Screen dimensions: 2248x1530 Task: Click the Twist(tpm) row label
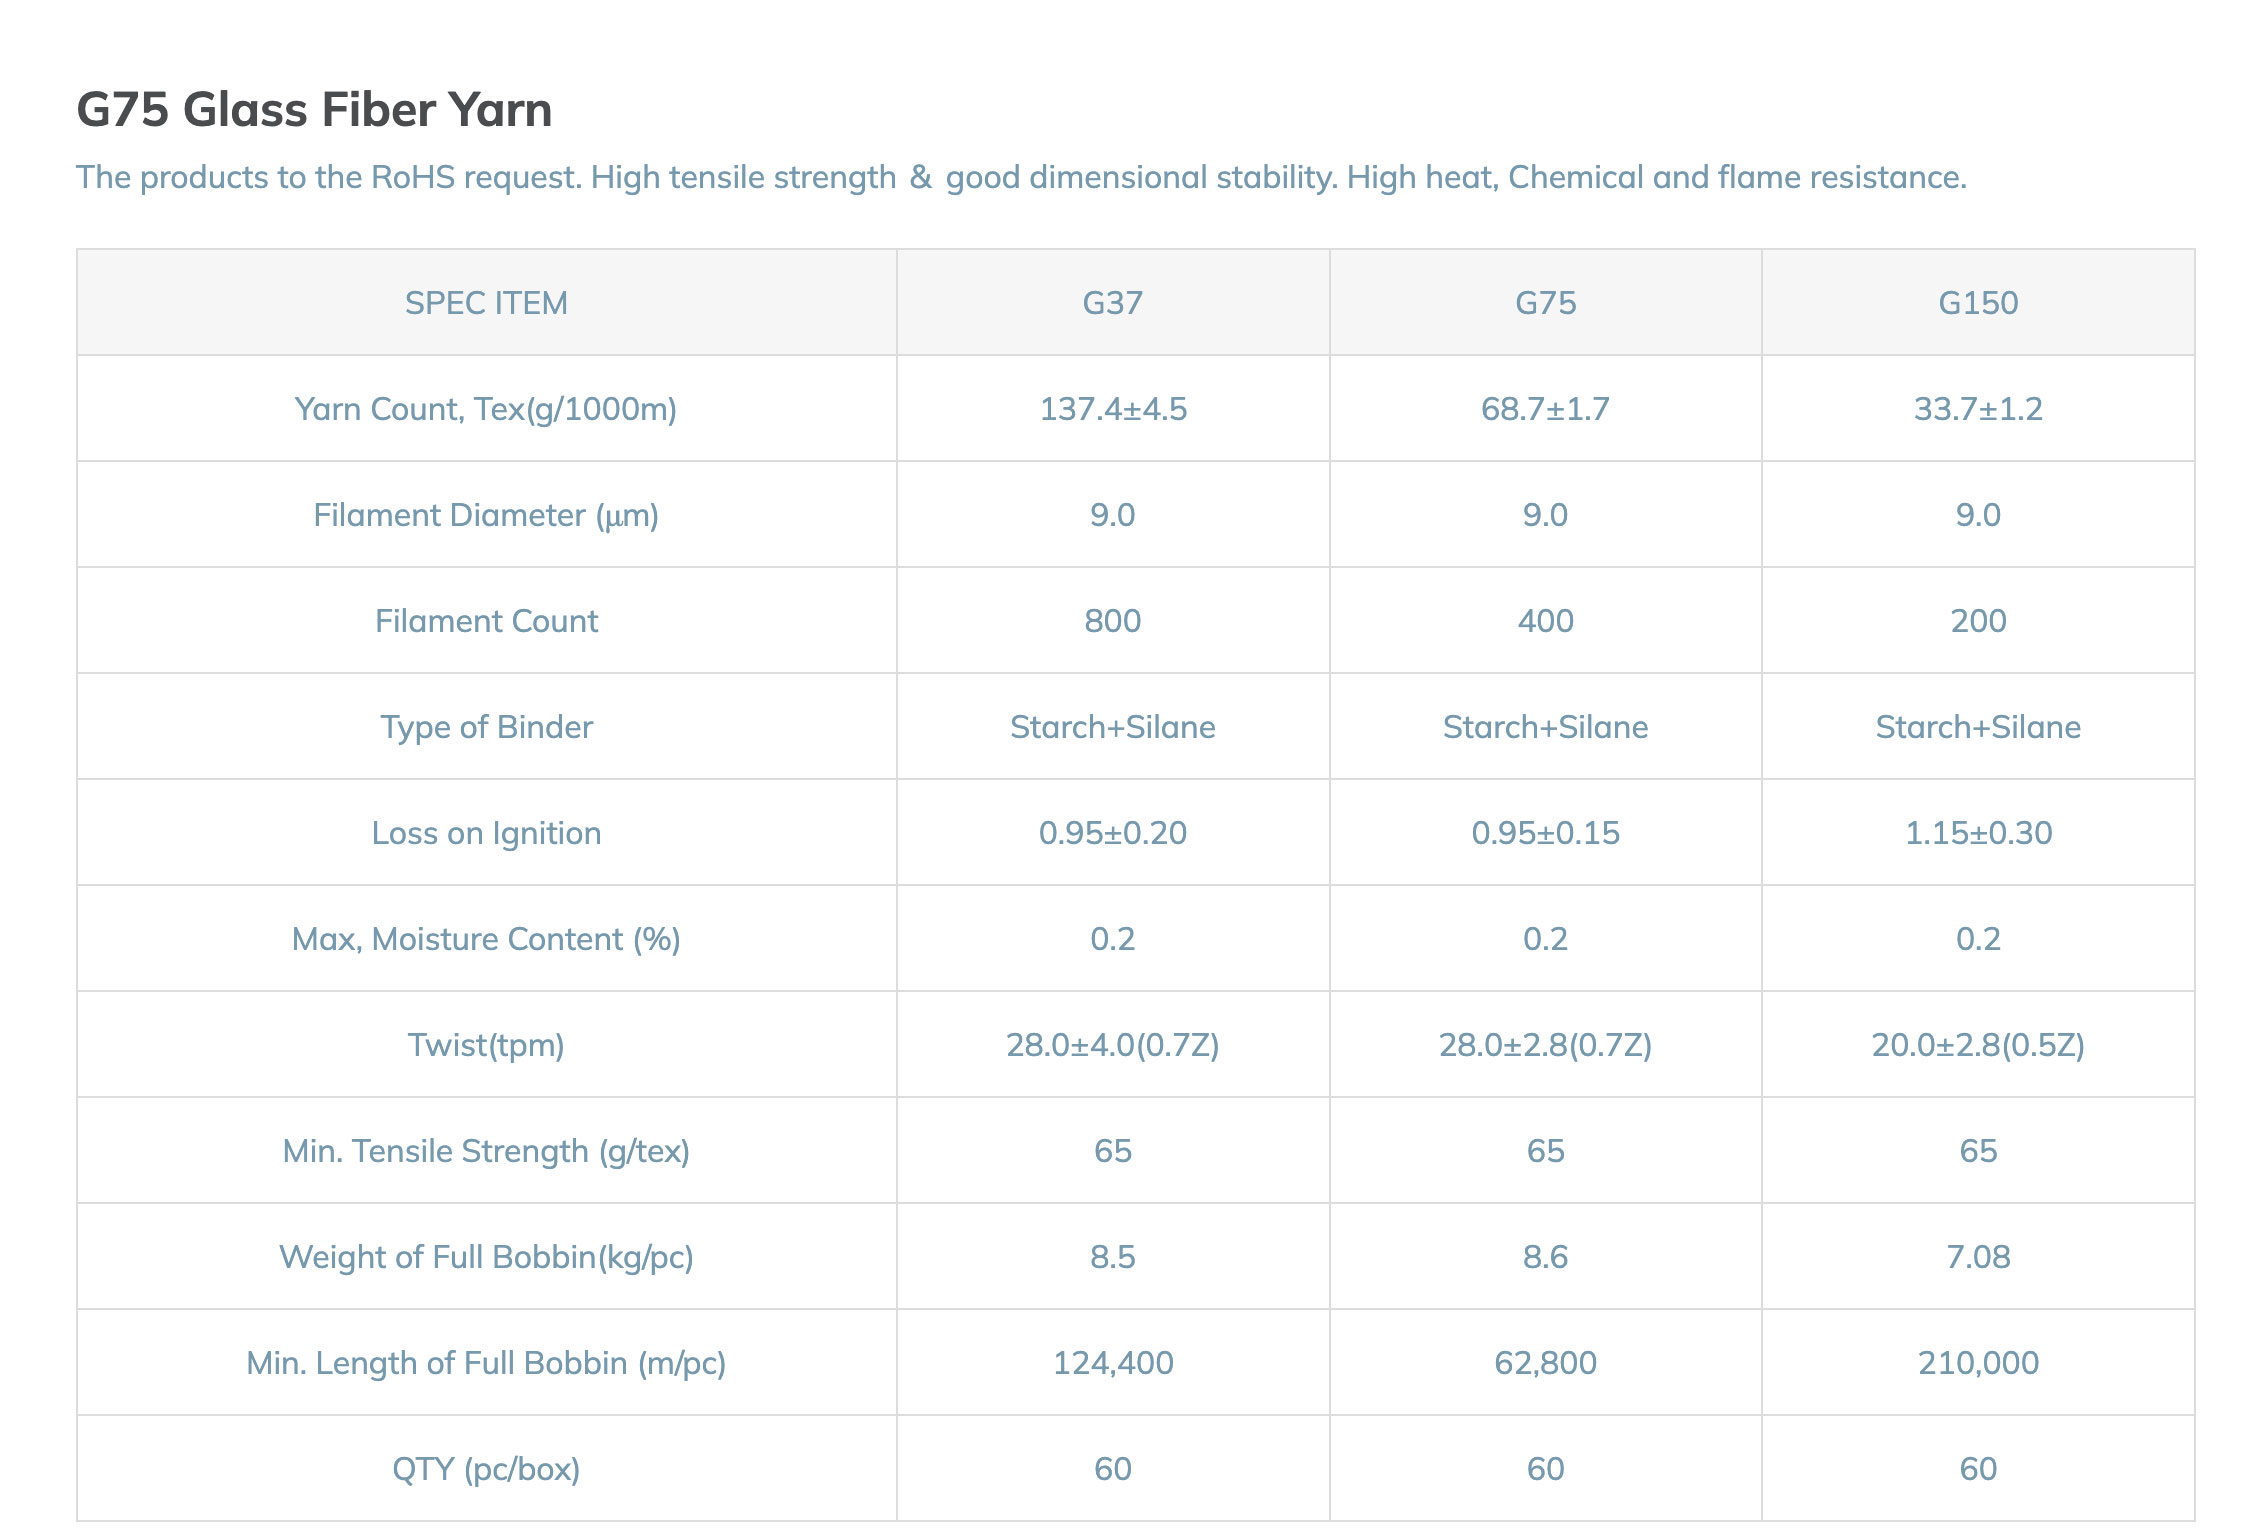486,1045
